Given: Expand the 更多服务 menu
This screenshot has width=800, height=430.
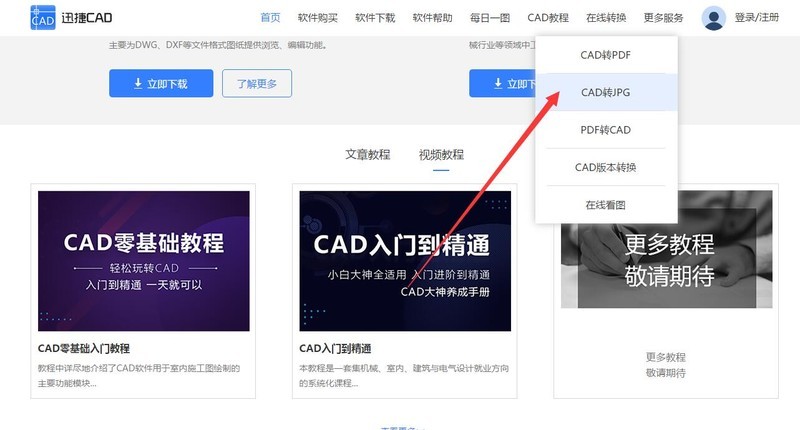Looking at the screenshot, I should pos(663,18).
